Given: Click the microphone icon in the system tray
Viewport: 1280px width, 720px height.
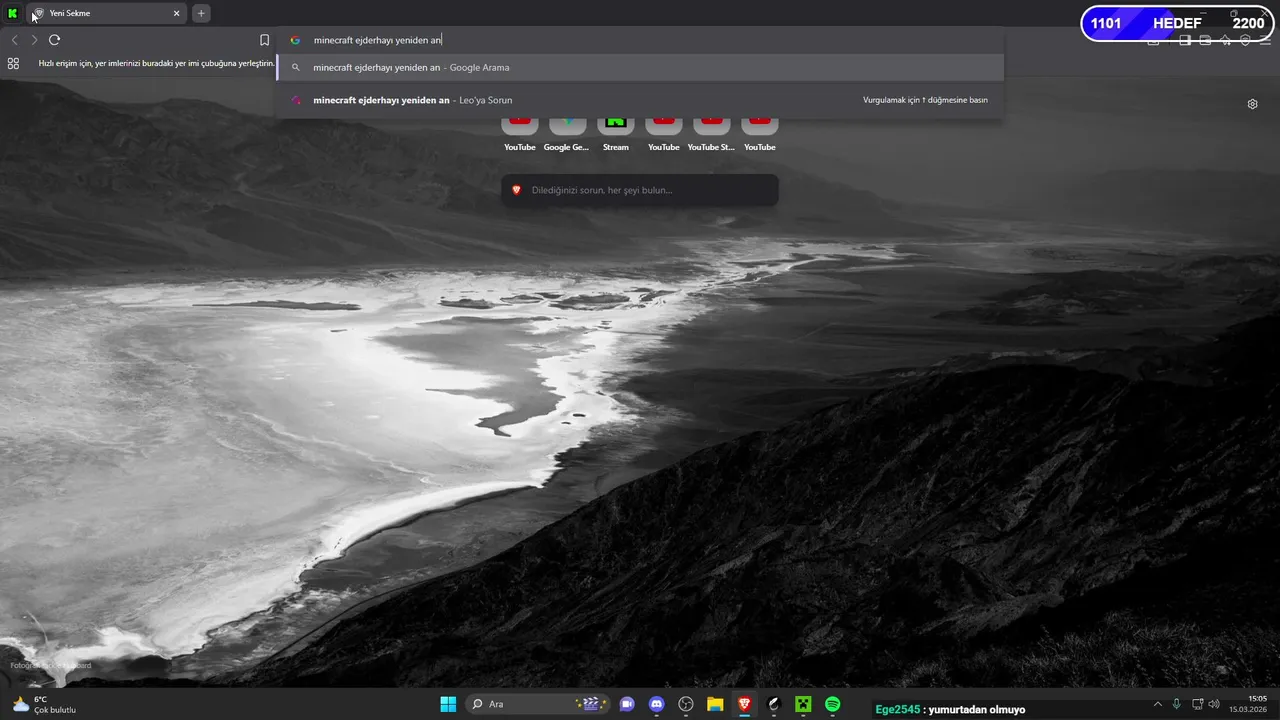Looking at the screenshot, I should click(1177, 704).
